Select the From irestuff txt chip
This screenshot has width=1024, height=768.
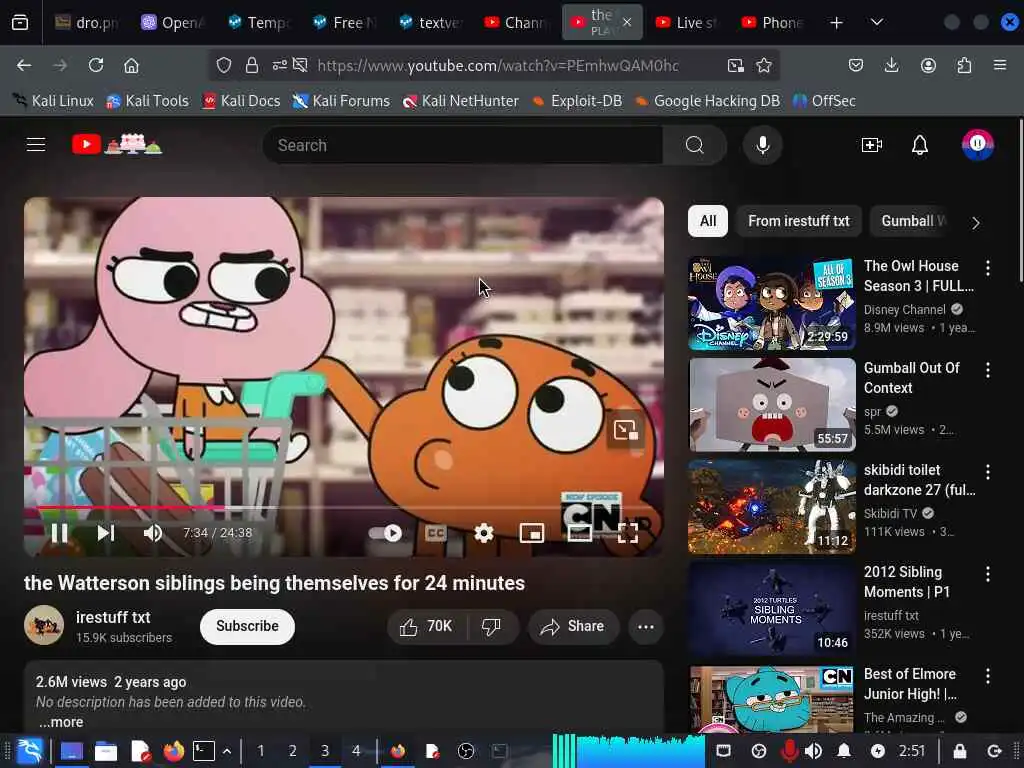(799, 221)
